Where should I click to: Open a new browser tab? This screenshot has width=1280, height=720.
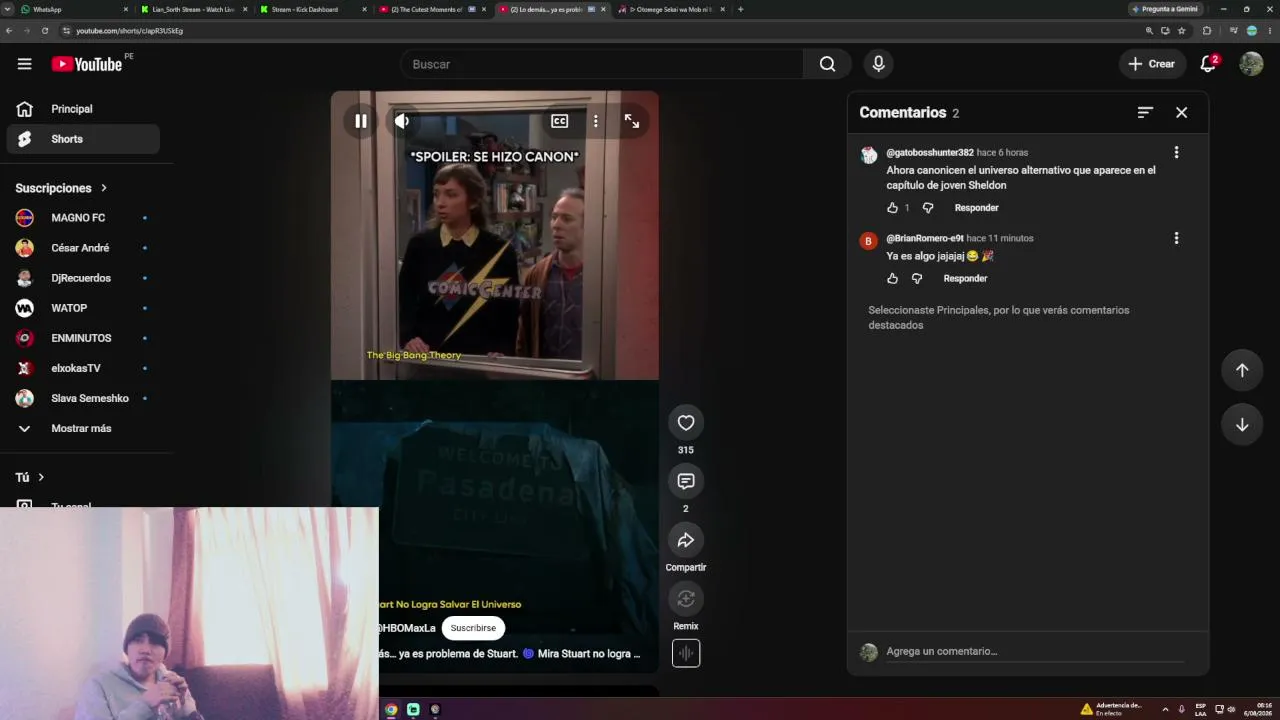tap(740, 9)
